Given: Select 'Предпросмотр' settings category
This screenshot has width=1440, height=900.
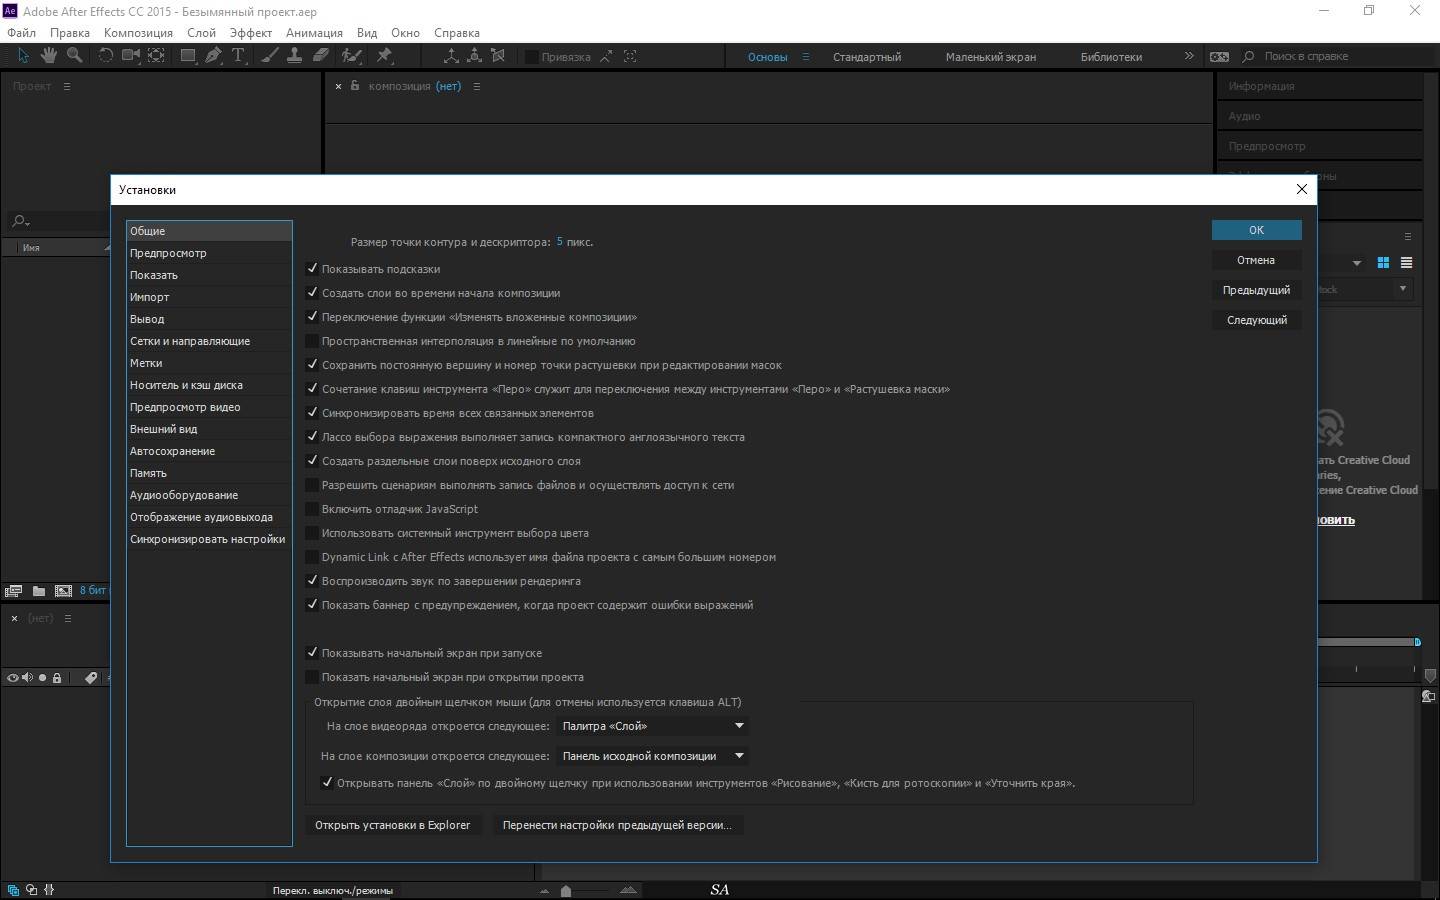Looking at the screenshot, I should tap(209, 253).
